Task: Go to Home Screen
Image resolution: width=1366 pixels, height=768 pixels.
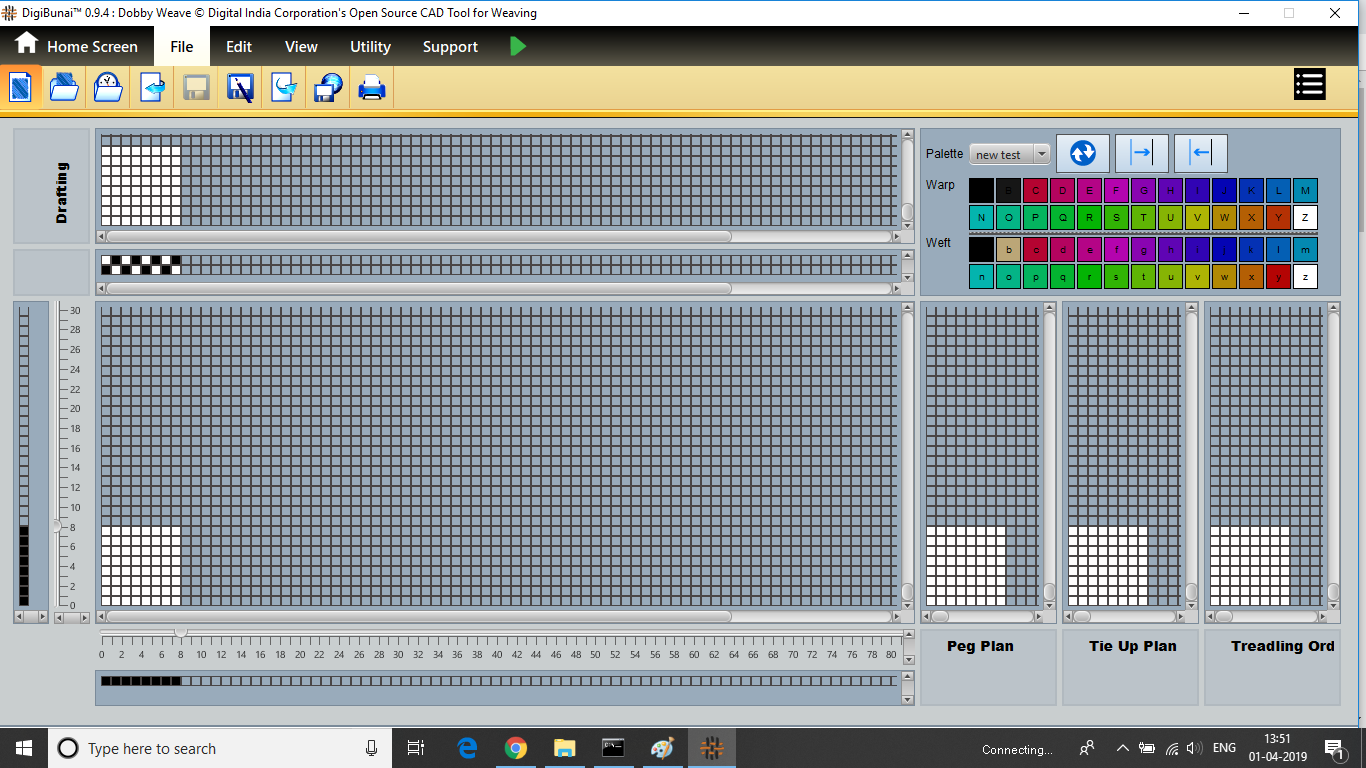Action: (76, 46)
